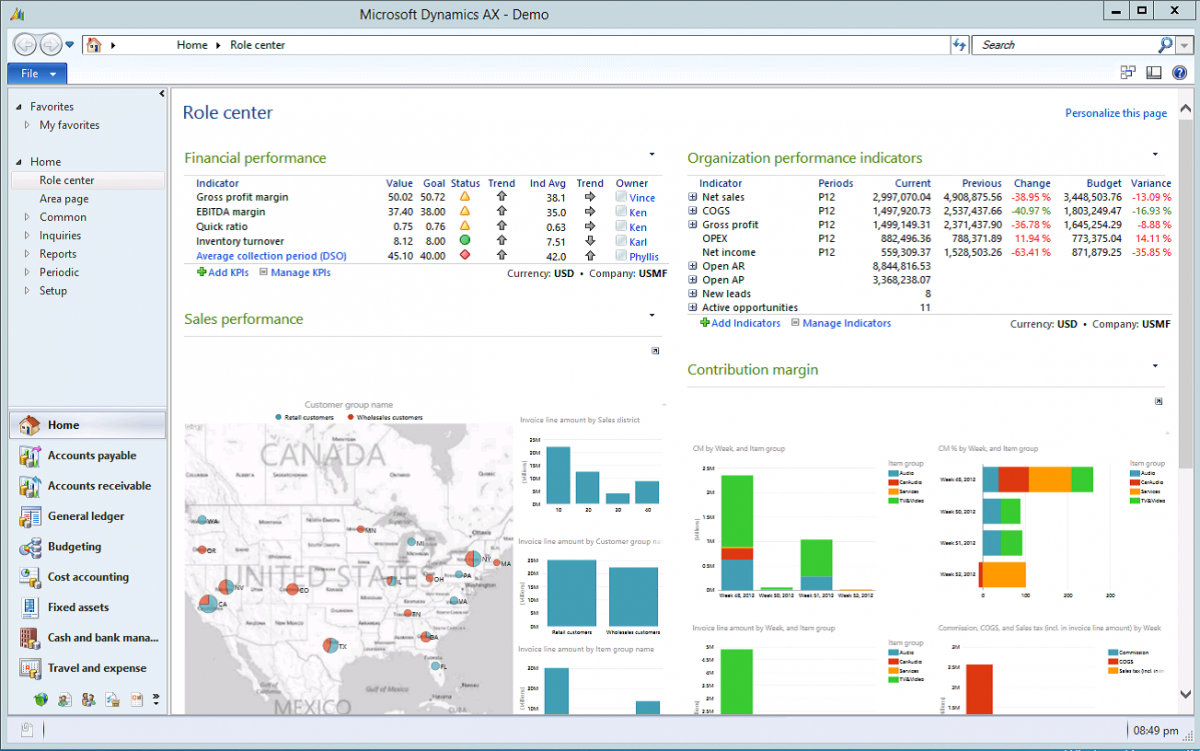
Task: Expand the Net sales indicator row
Action: (x=692, y=197)
